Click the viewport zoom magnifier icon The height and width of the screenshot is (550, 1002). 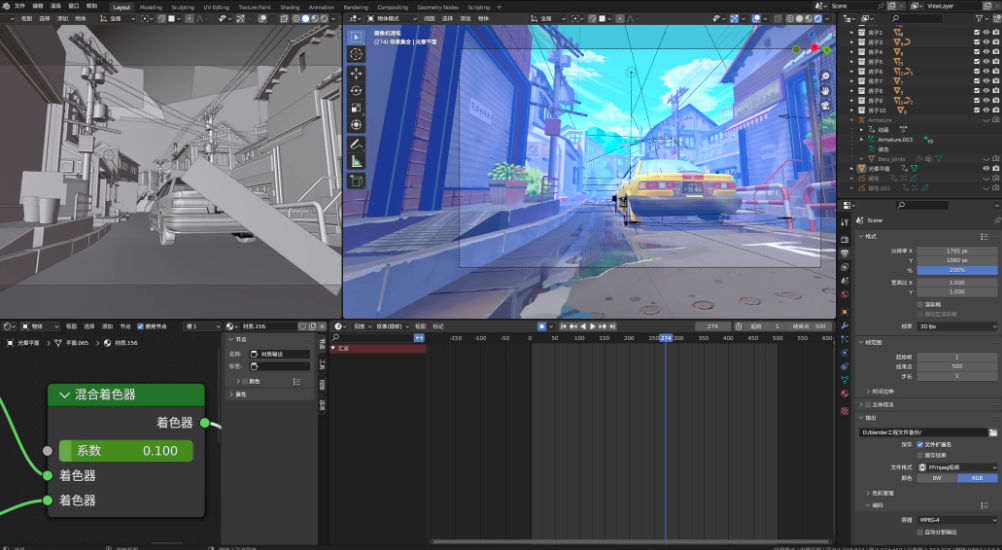coord(826,76)
